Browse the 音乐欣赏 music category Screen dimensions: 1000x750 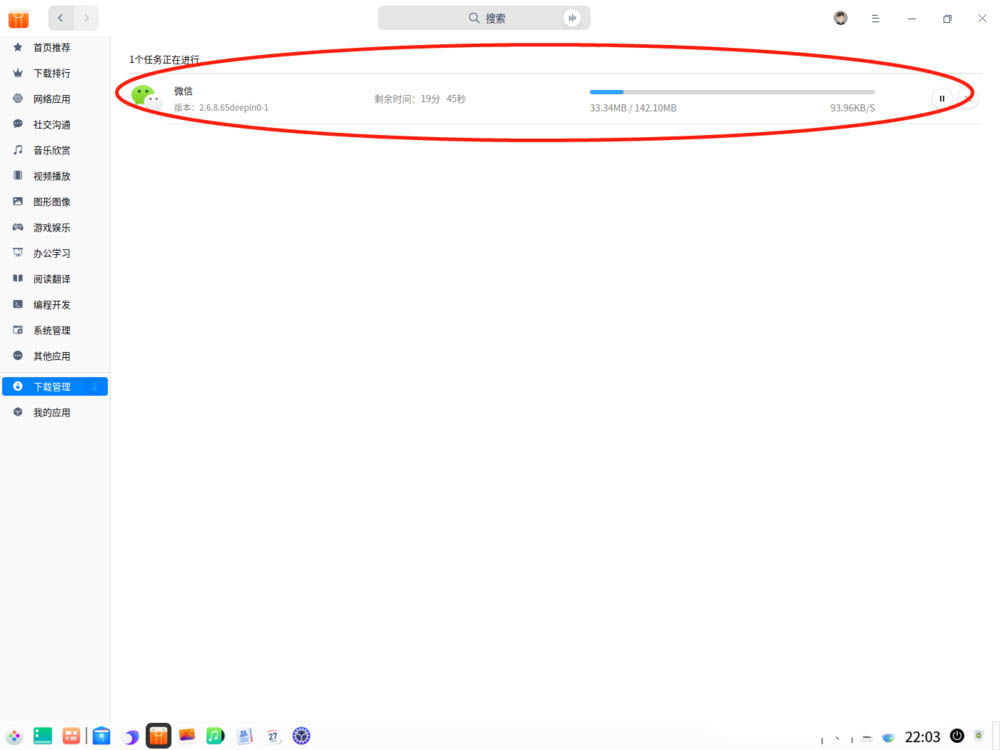click(x=52, y=150)
